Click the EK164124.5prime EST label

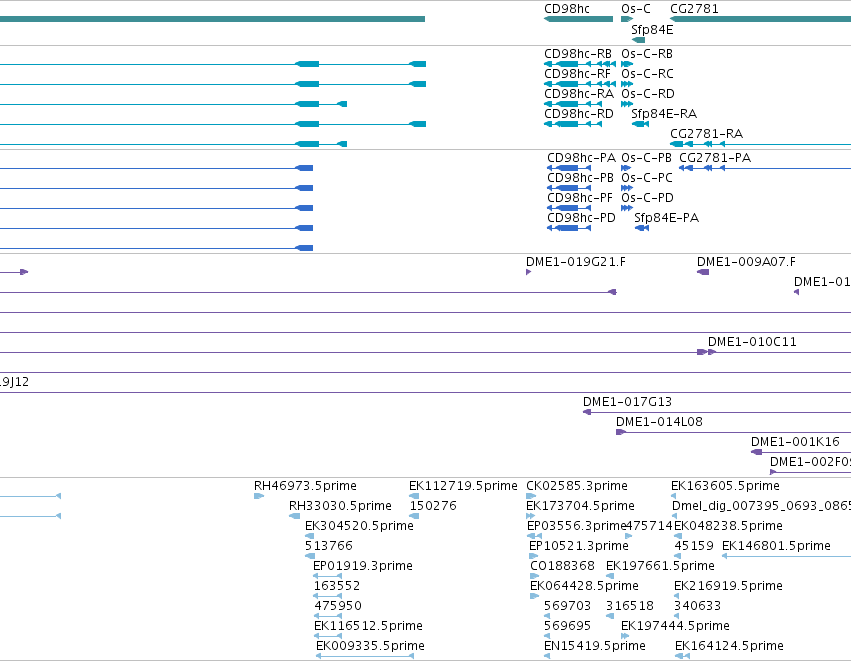click(x=729, y=646)
